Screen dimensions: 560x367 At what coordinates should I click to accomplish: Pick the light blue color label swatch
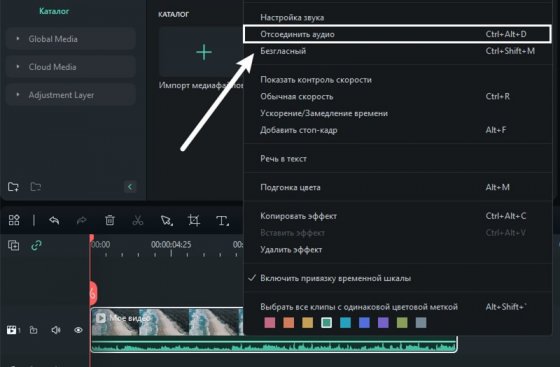pyautogui.click(x=345, y=323)
